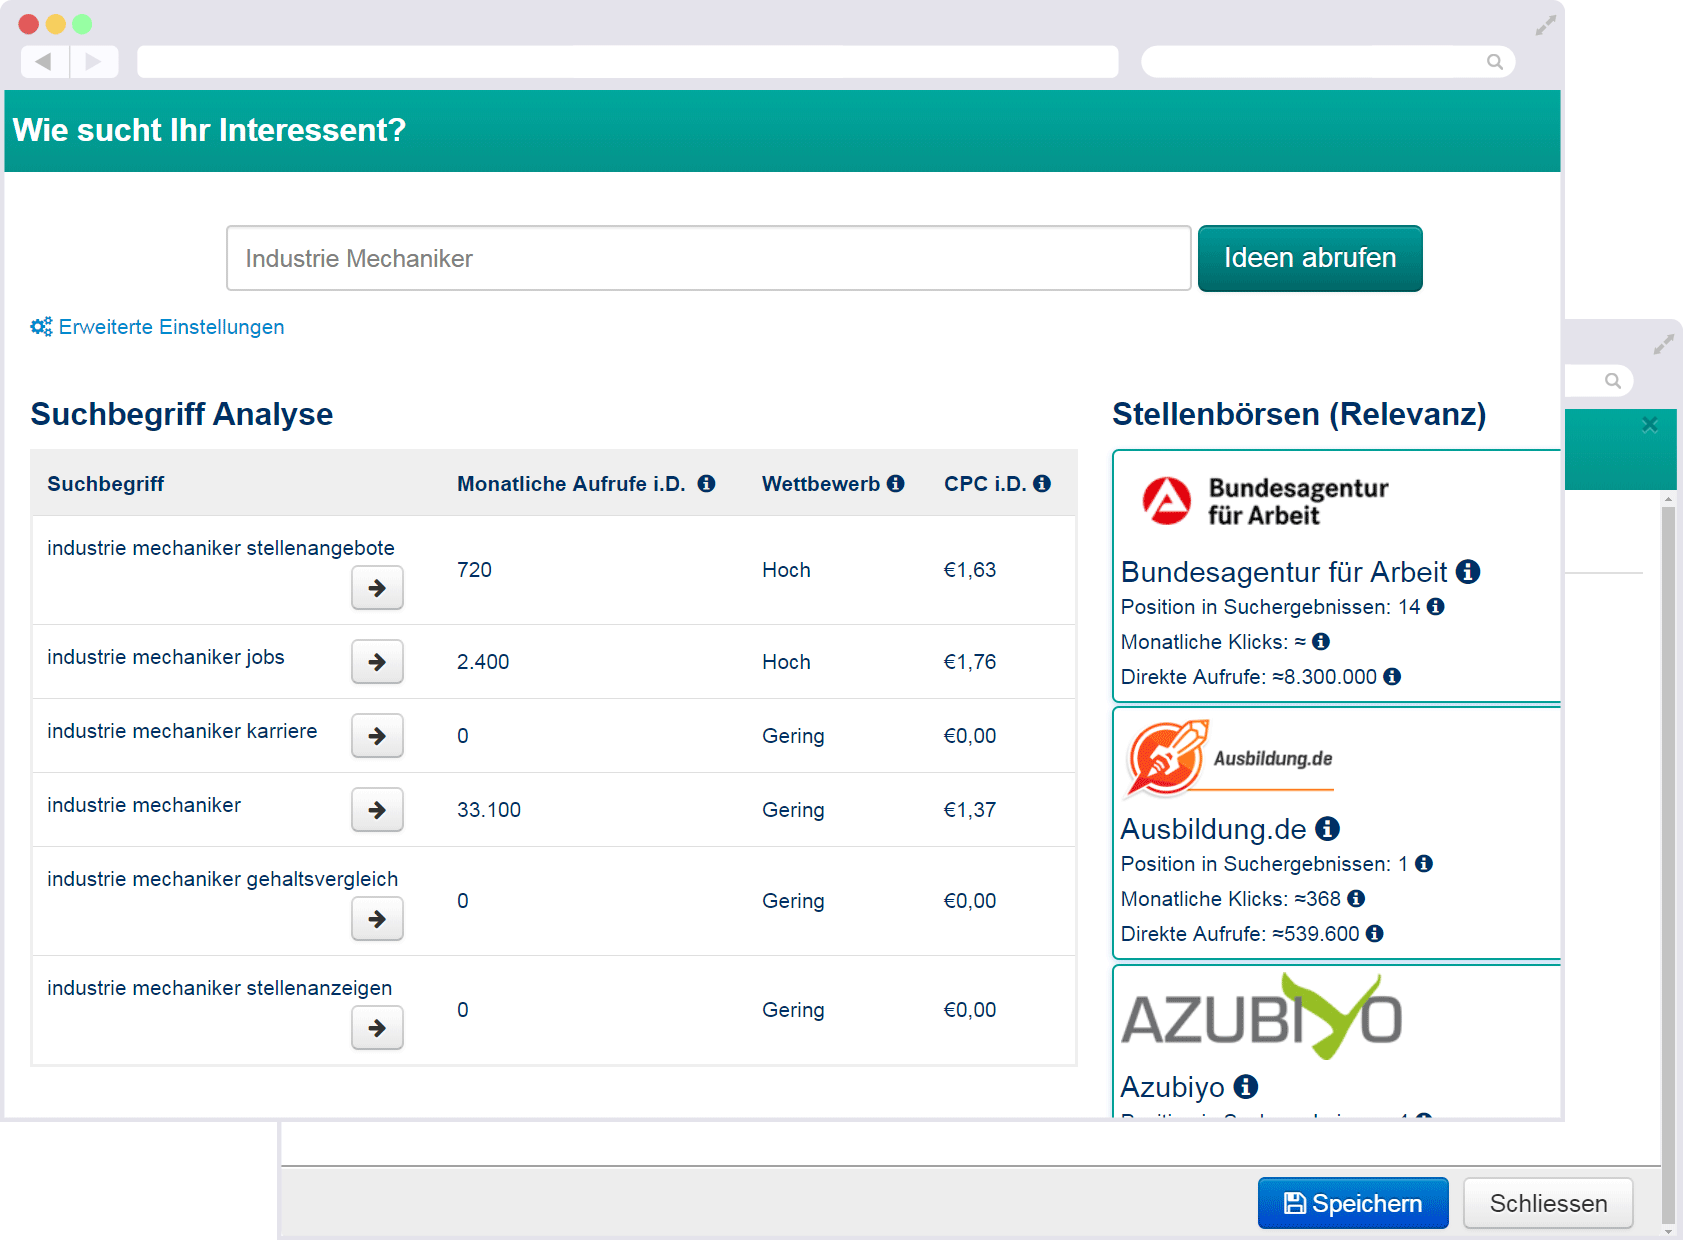Click the Suchbegriff Analyse heading
This screenshot has width=1683, height=1240.
(182, 414)
